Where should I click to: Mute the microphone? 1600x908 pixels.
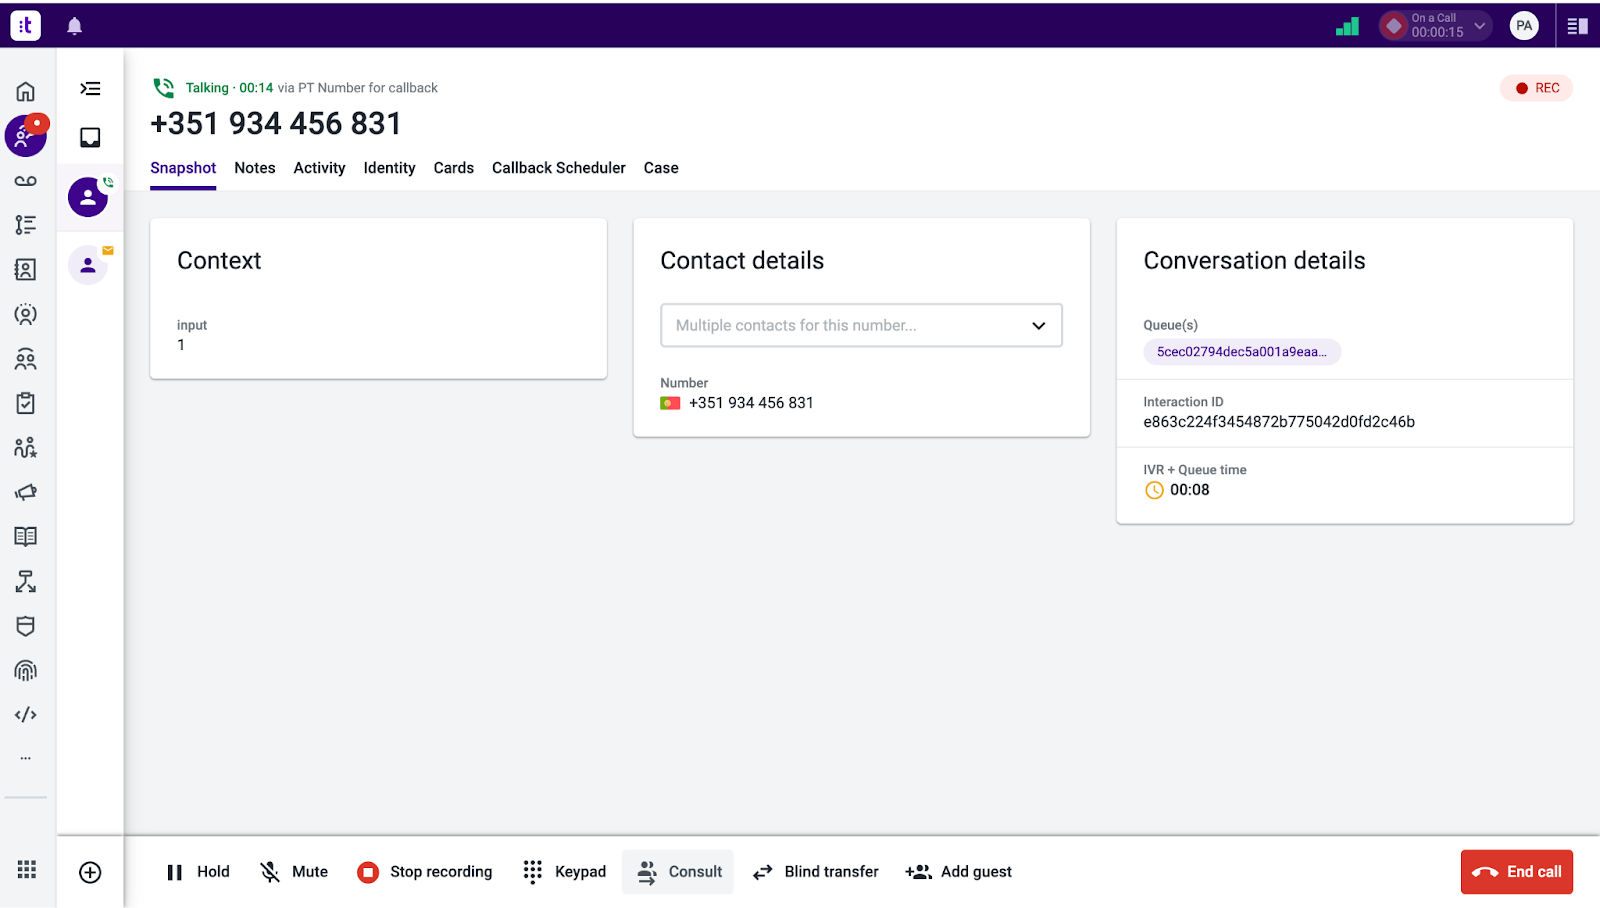click(294, 872)
